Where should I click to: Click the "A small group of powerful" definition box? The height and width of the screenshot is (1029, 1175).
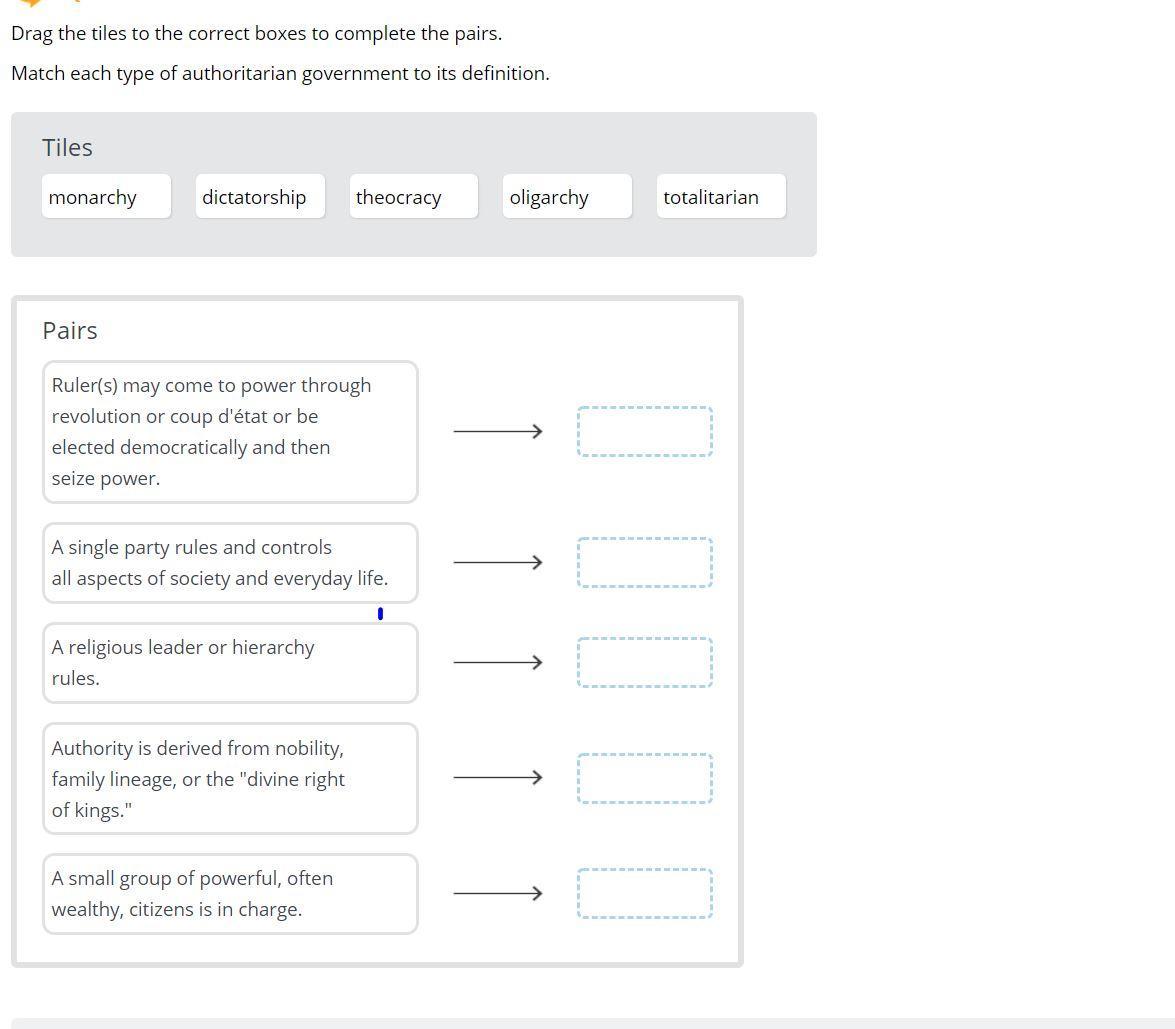230,894
